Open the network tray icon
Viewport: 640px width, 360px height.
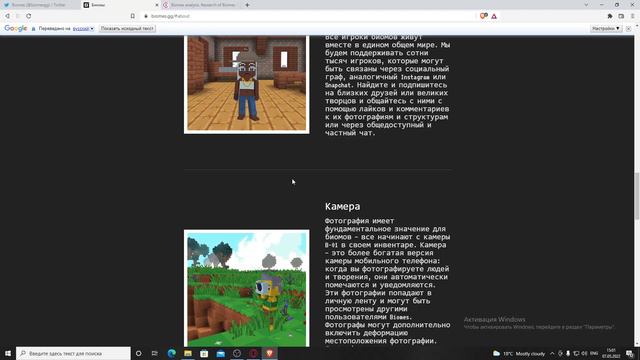point(576,353)
